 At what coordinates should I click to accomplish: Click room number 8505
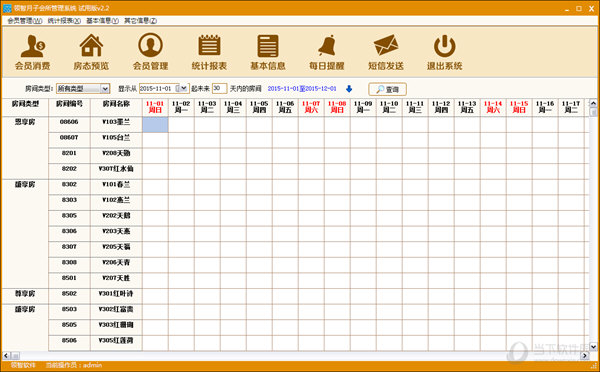(69, 325)
